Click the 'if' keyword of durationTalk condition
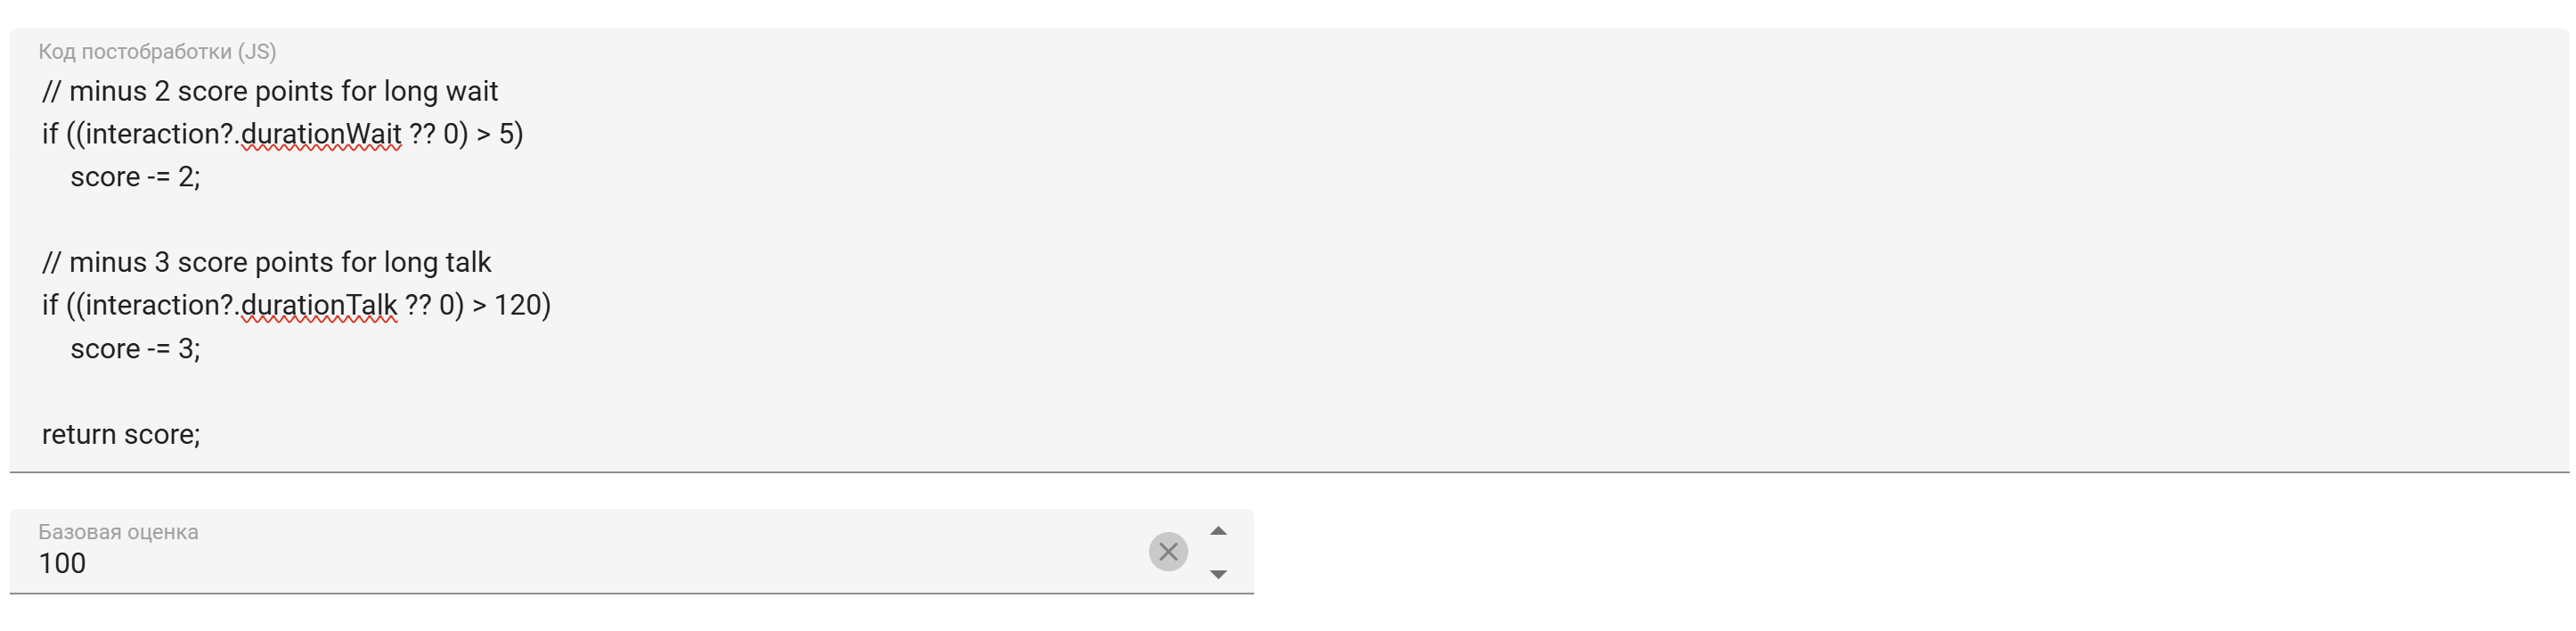 [x=50, y=305]
